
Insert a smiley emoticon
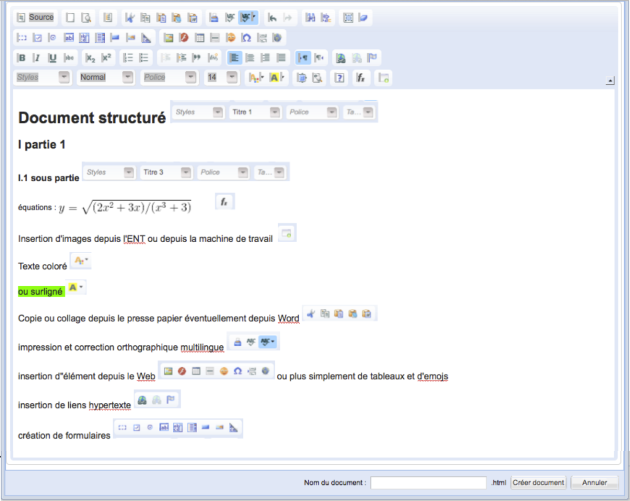coord(231,38)
